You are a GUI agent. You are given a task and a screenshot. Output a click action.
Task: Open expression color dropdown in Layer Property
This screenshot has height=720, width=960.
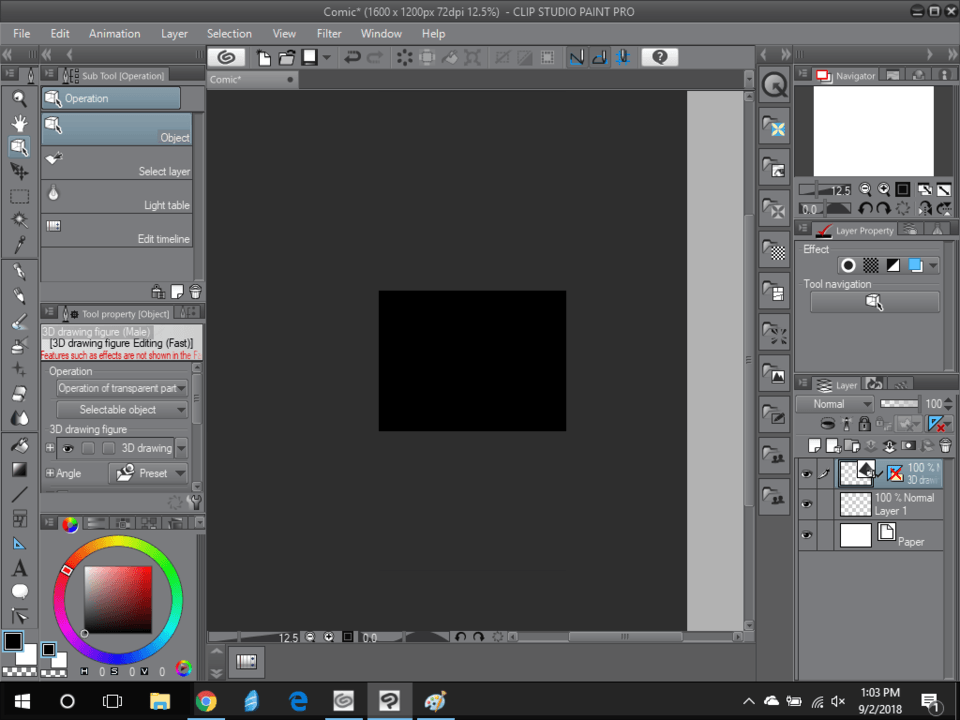932,266
